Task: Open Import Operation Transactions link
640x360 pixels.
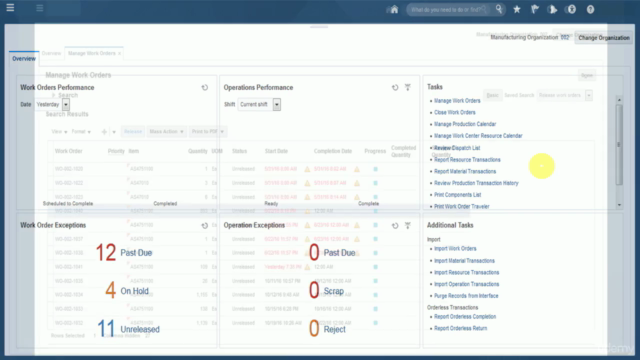Action: click(x=467, y=284)
